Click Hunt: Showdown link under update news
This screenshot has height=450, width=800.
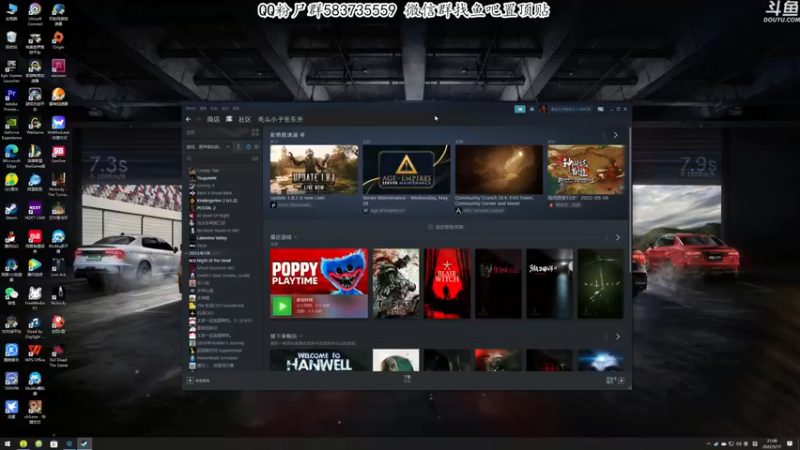tap(294, 205)
